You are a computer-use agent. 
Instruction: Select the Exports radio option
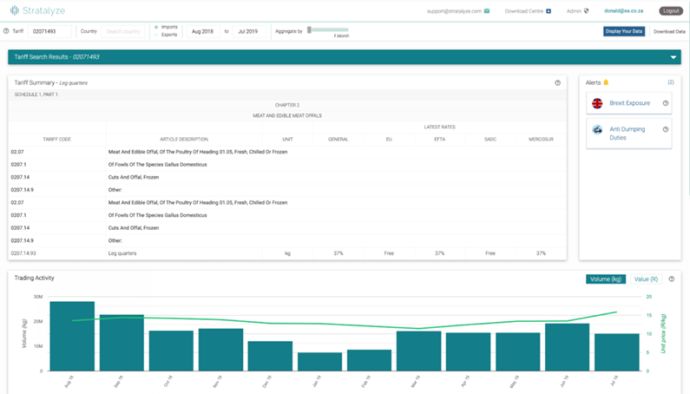click(156, 35)
